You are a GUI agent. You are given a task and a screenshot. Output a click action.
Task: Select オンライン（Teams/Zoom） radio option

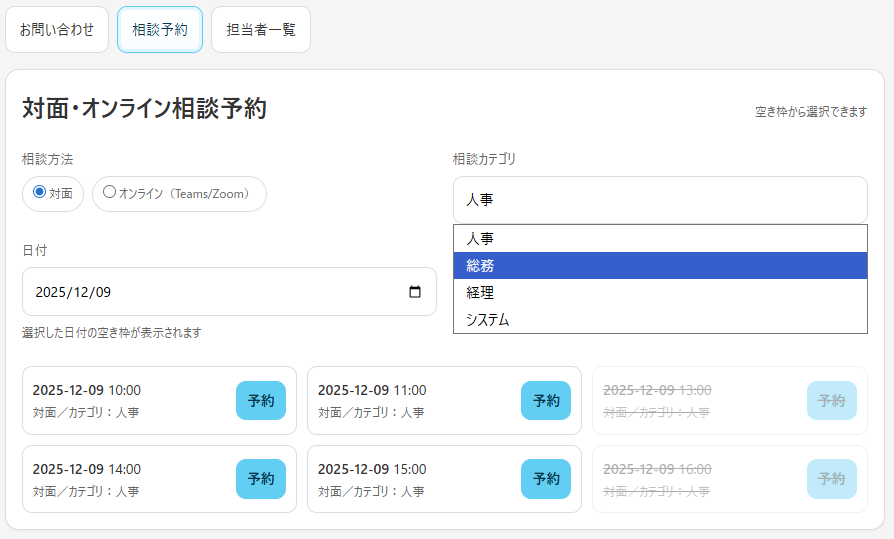(110, 192)
